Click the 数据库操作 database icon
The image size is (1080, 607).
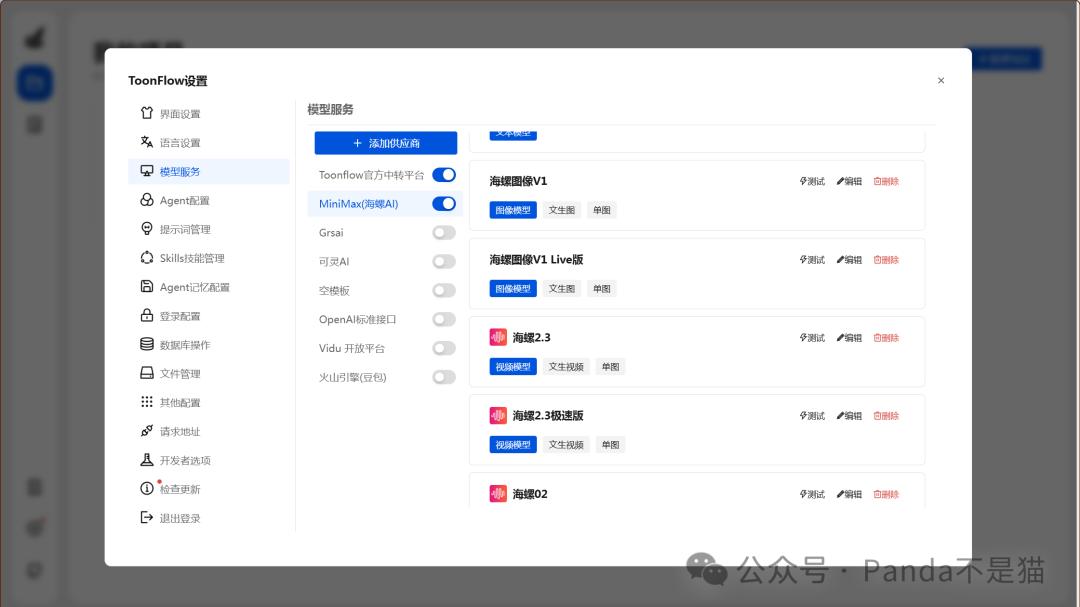coord(147,344)
